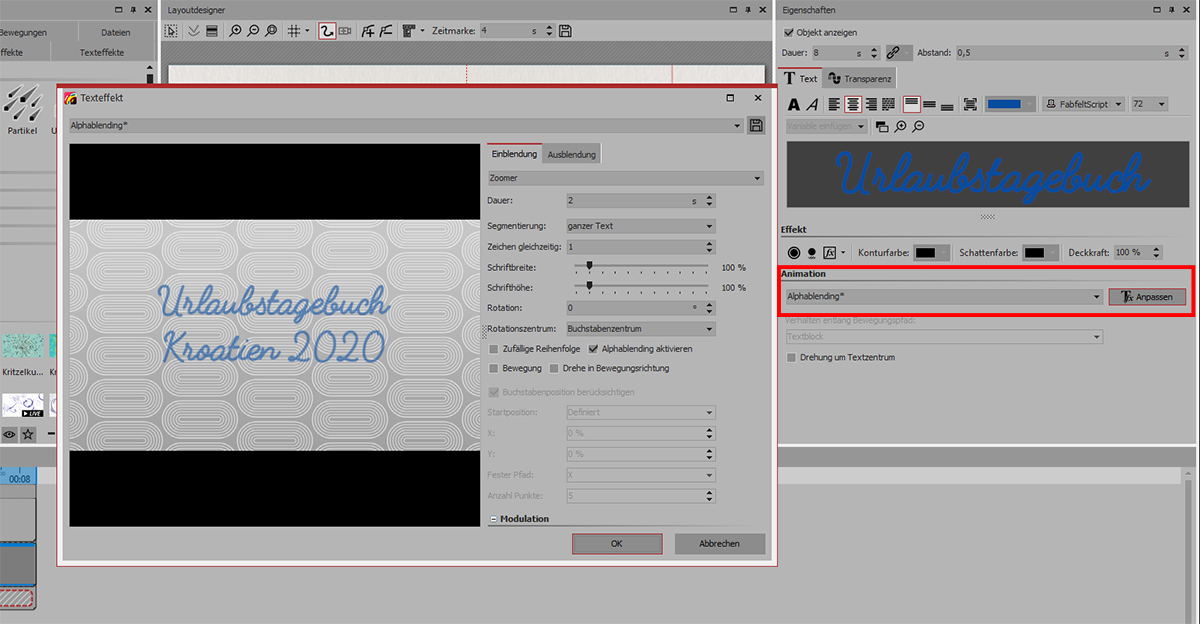
Task: Enable the Zufällige Reihenfolge checkbox
Action: pos(494,349)
